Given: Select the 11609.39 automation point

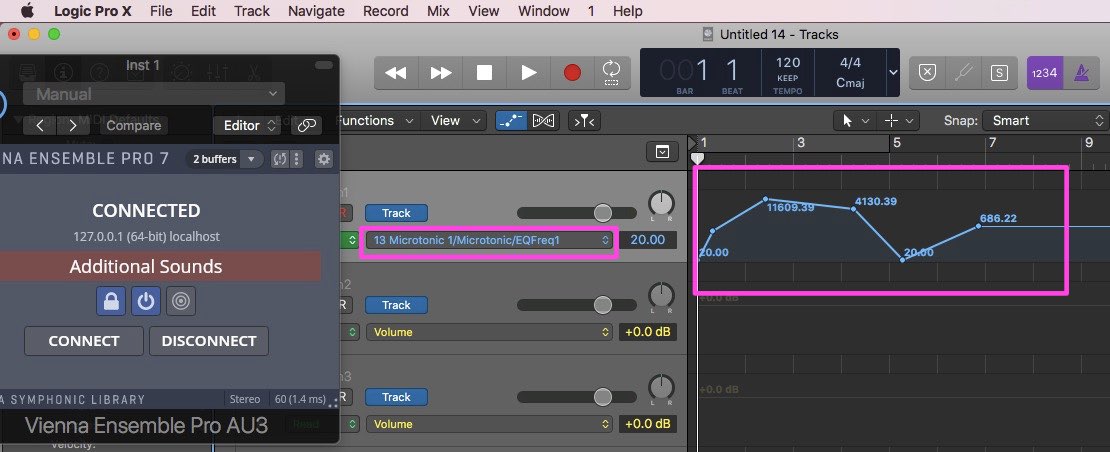Looking at the screenshot, I should click(x=765, y=199).
